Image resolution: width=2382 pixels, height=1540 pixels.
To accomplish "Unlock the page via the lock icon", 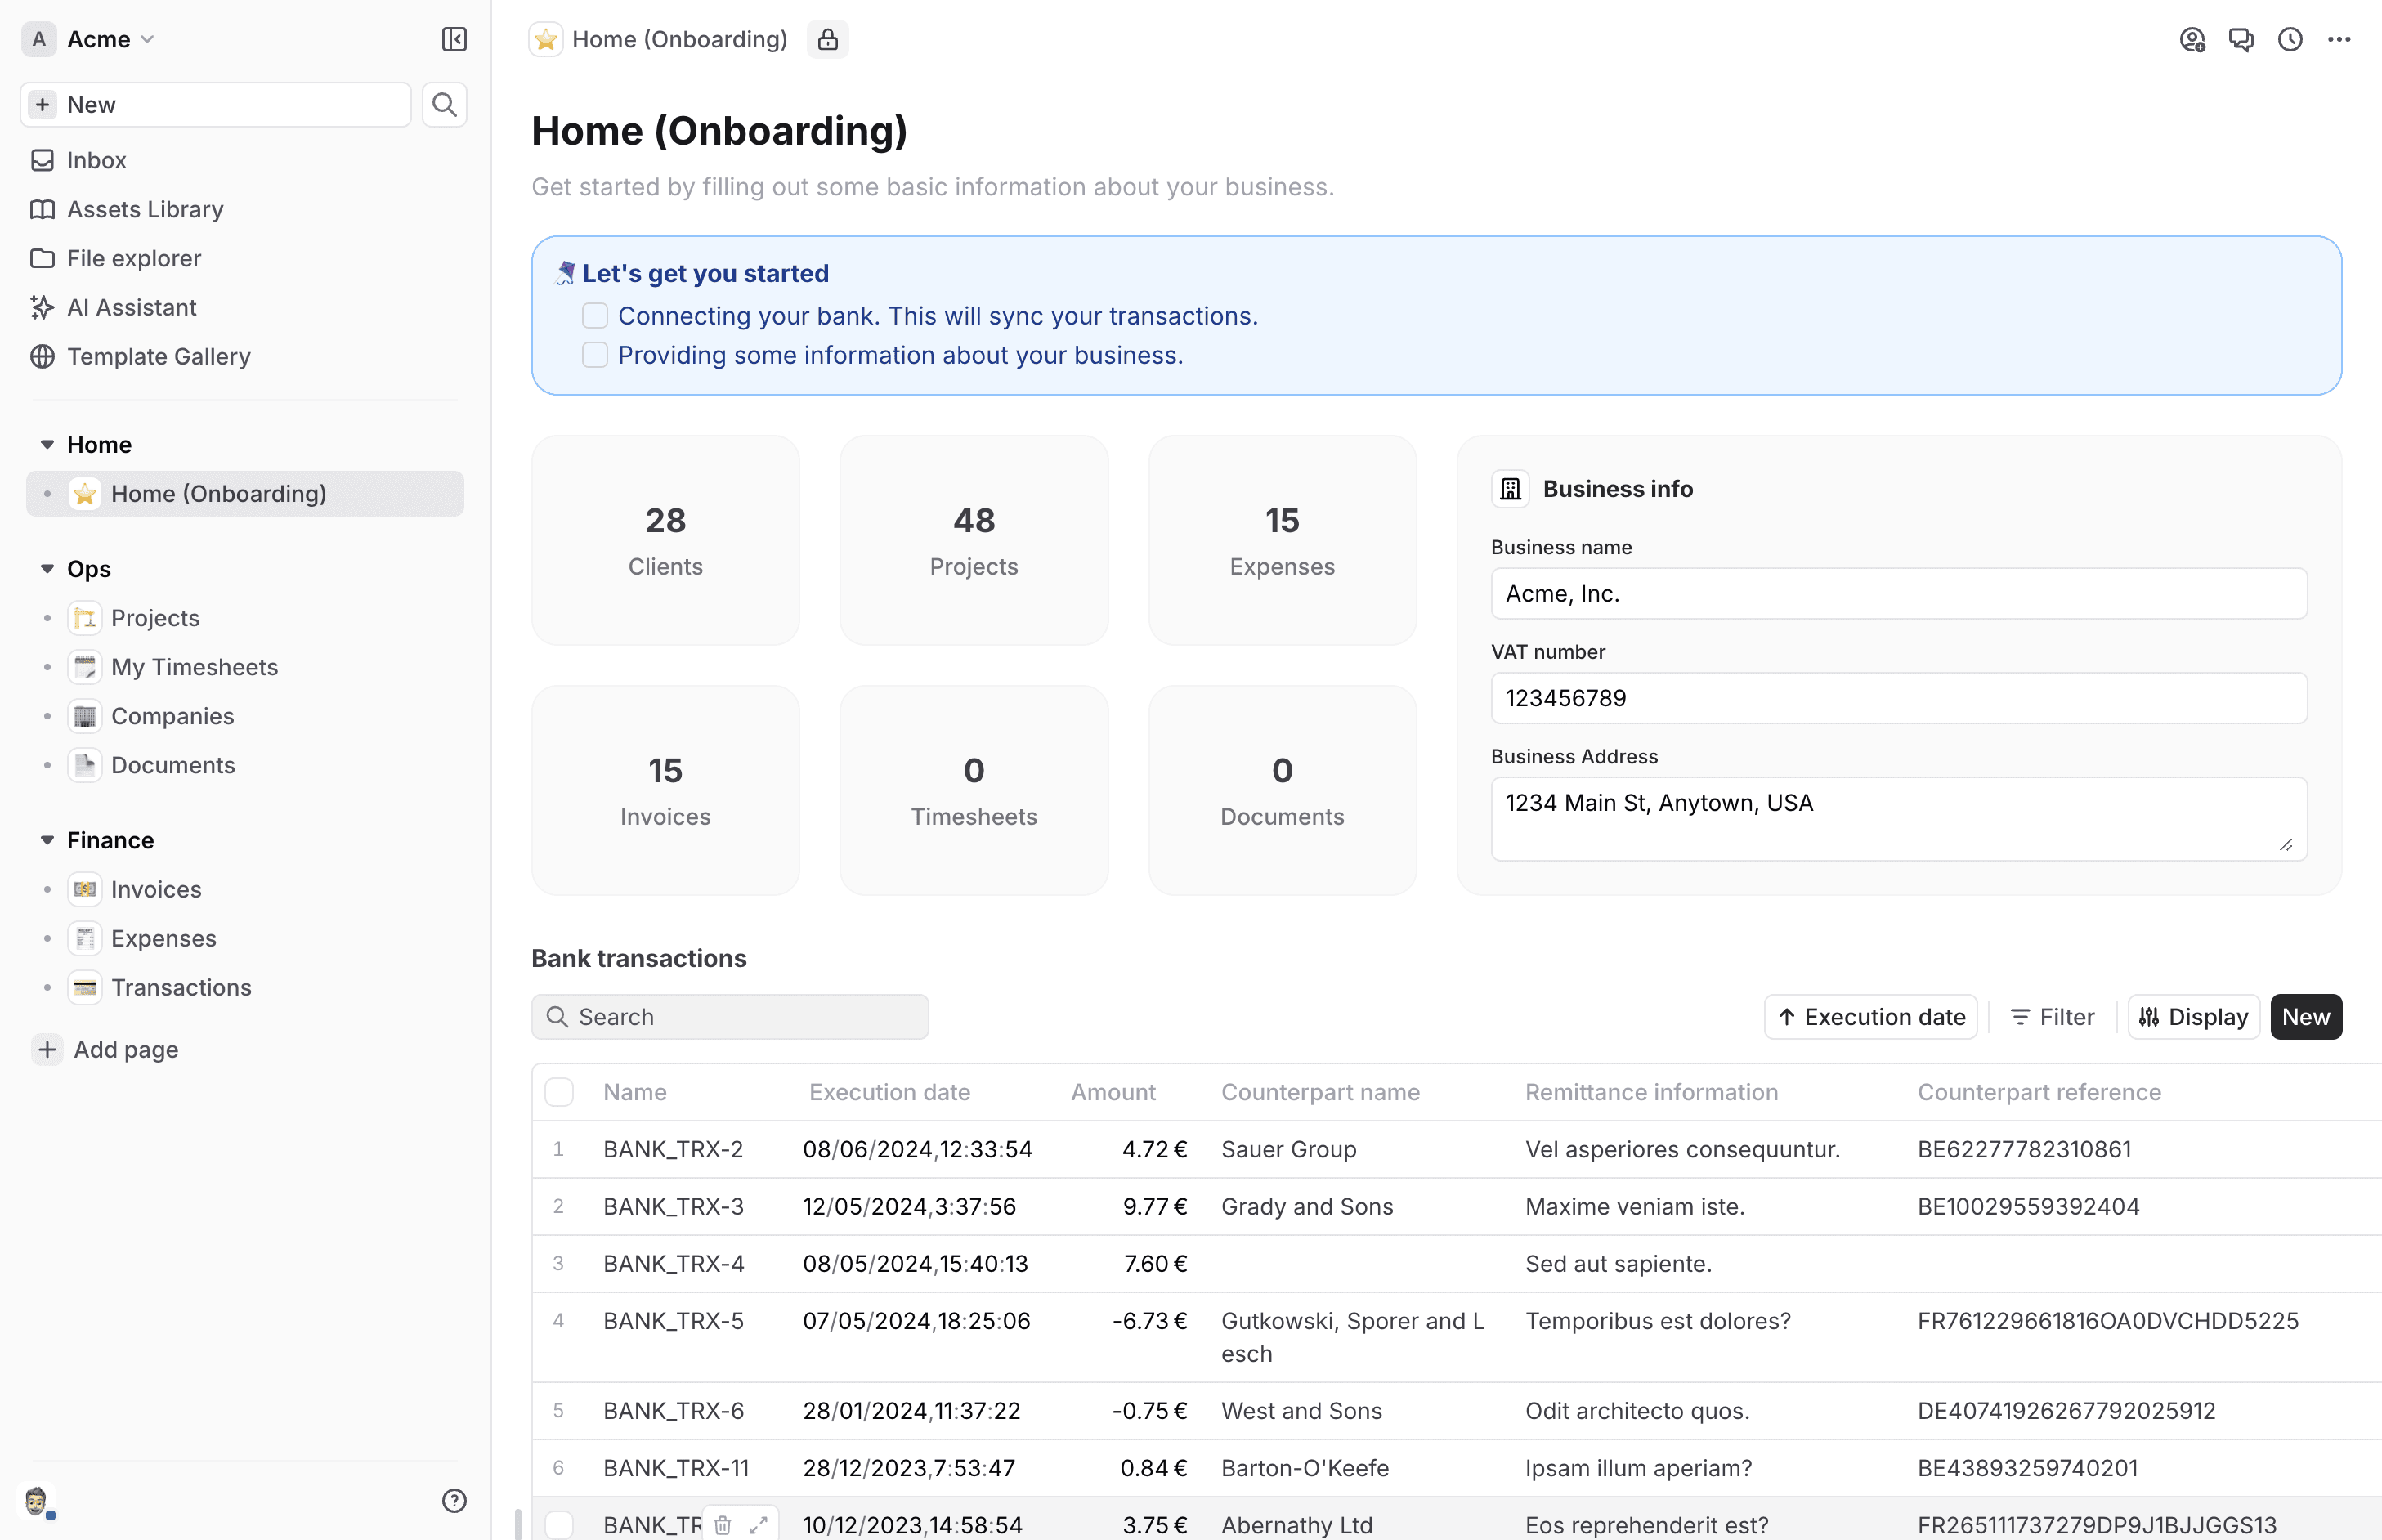I will 827,39.
